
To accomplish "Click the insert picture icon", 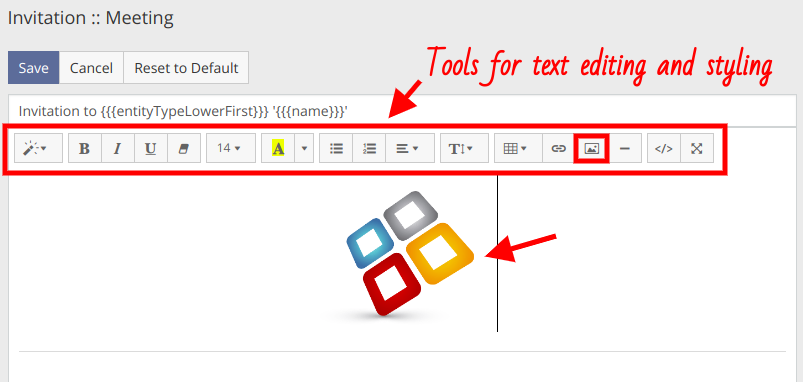I will tap(591, 148).
